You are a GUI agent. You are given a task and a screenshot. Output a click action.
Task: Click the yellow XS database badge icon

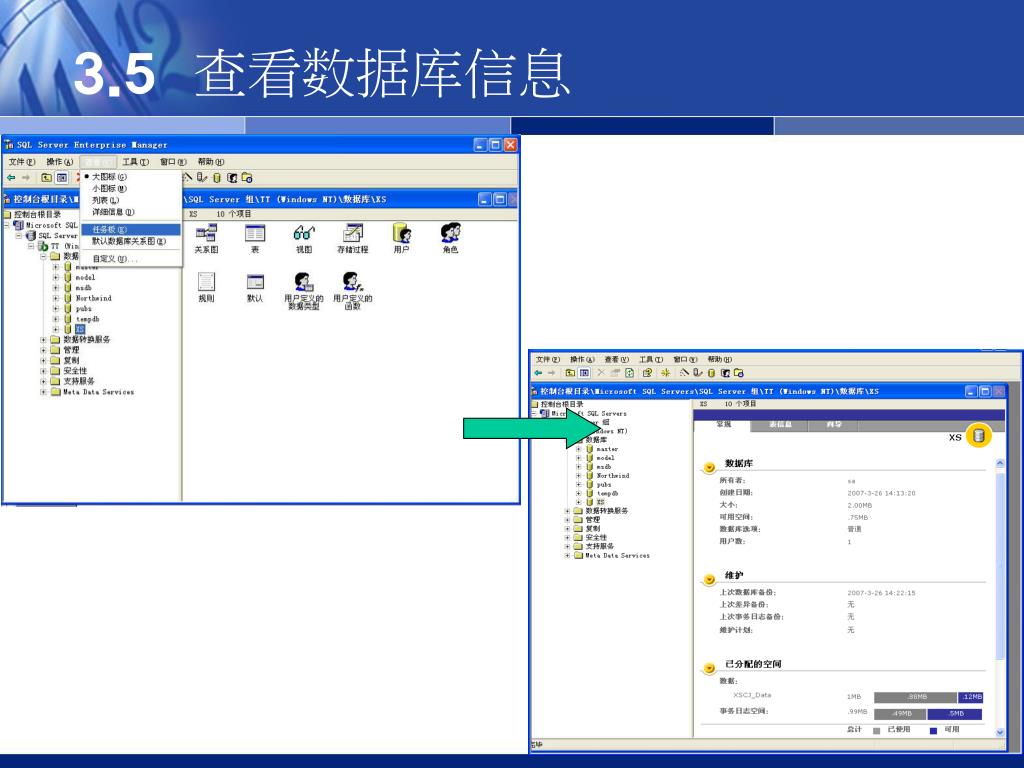tap(978, 436)
